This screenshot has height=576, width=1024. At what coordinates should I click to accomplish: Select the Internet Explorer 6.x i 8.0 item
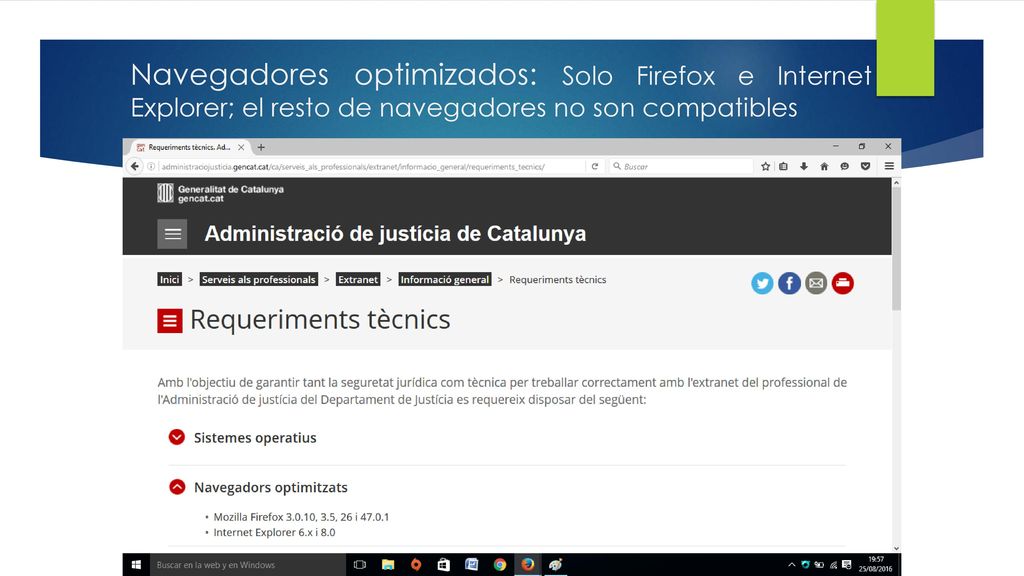point(274,532)
